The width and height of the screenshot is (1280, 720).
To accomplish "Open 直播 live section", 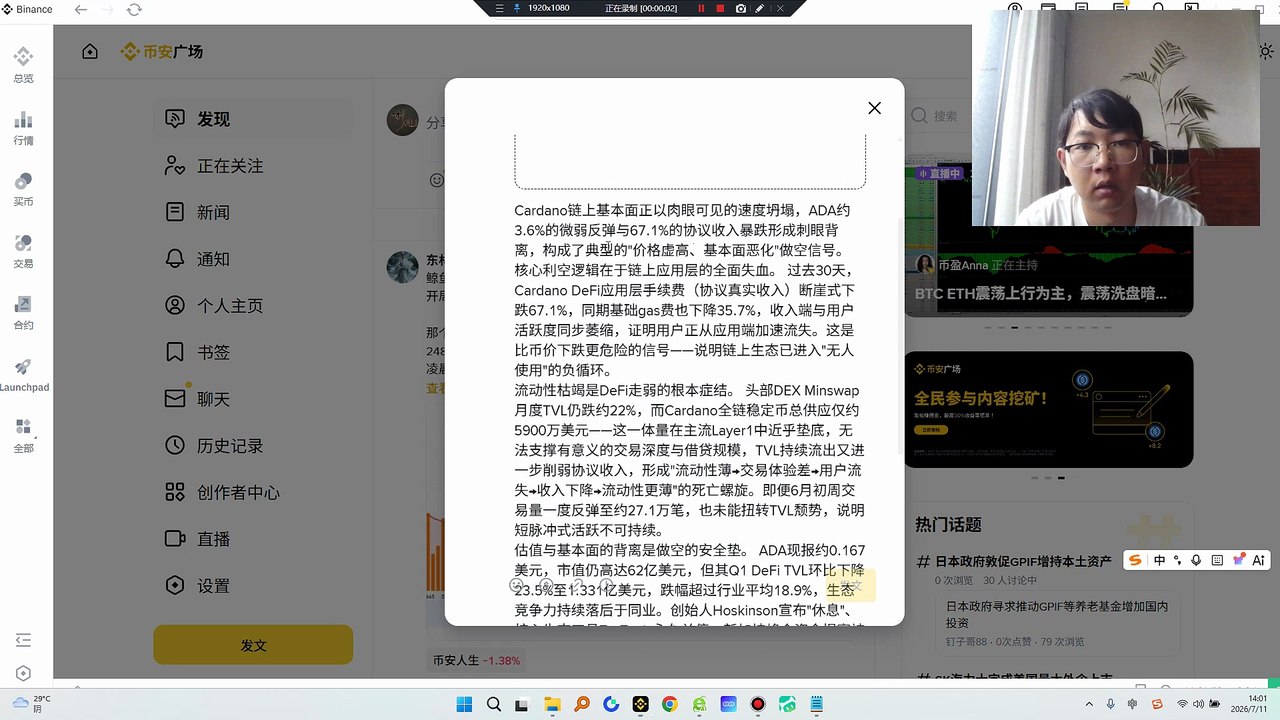I will coord(253,539).
